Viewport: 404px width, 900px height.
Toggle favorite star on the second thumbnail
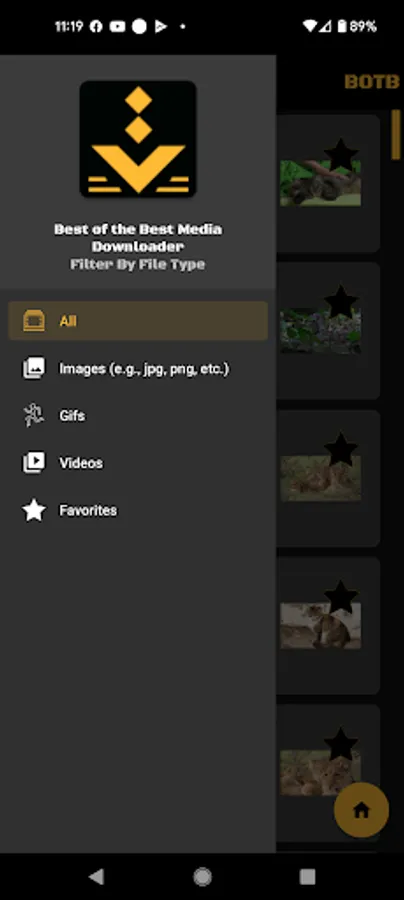point(341,301)
